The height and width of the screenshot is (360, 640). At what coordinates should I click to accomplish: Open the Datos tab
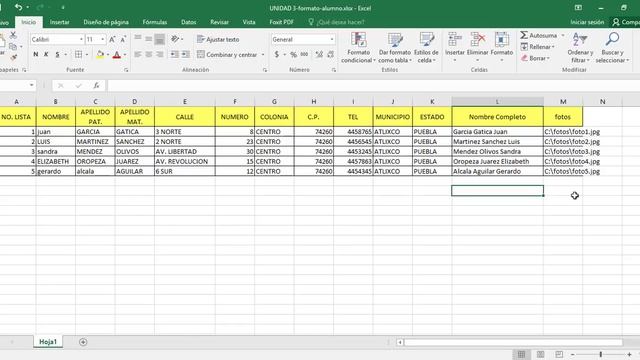pyautogui.click(x=189, y=22)
